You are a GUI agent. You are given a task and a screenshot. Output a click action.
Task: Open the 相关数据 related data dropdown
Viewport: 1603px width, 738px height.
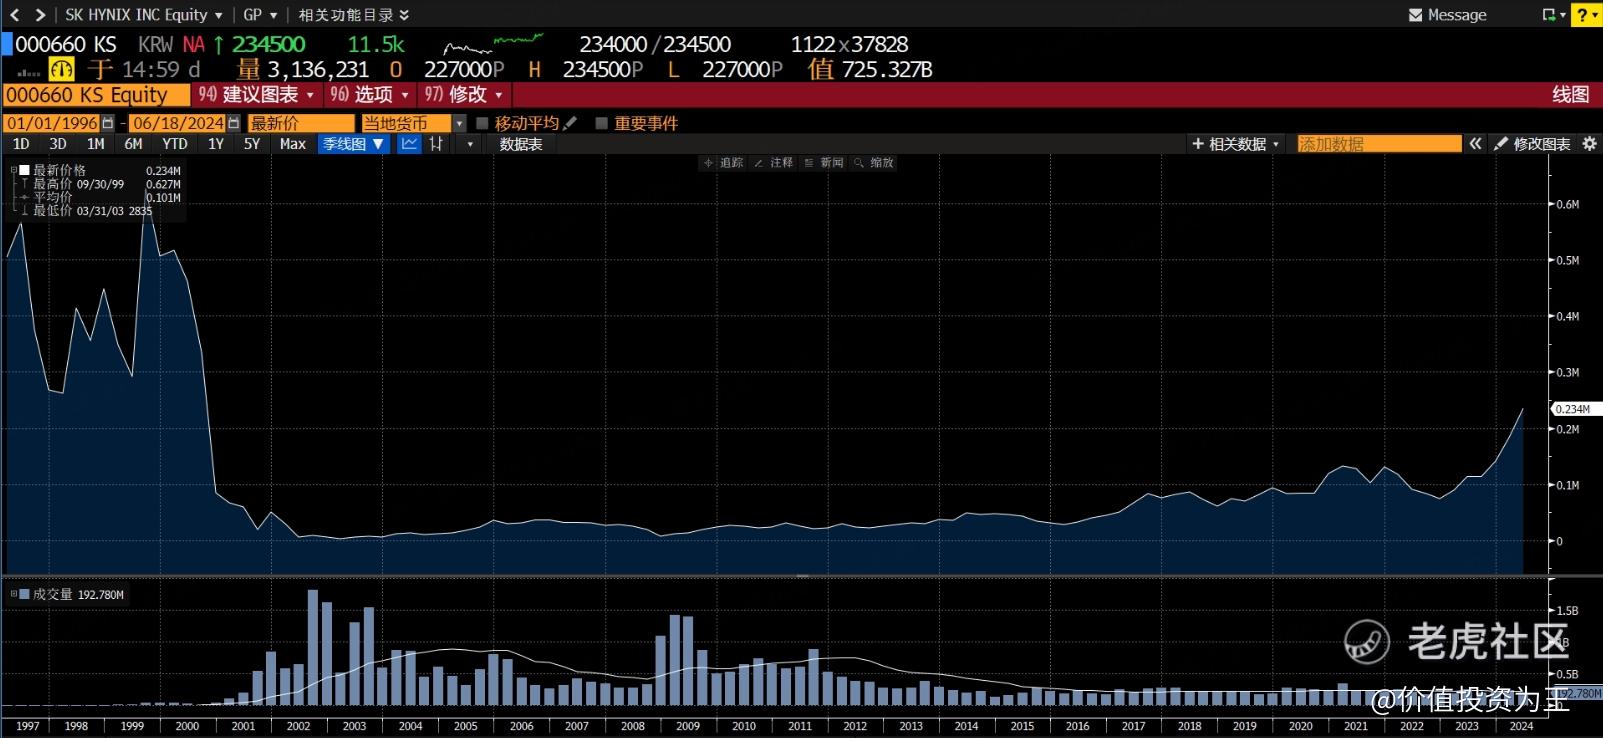click(x=1236, y=144)
